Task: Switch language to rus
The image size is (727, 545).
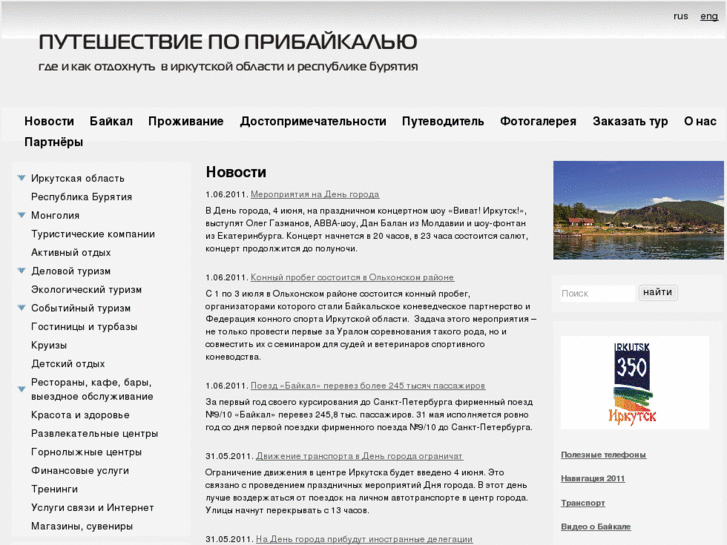Action: click(680, 16)
